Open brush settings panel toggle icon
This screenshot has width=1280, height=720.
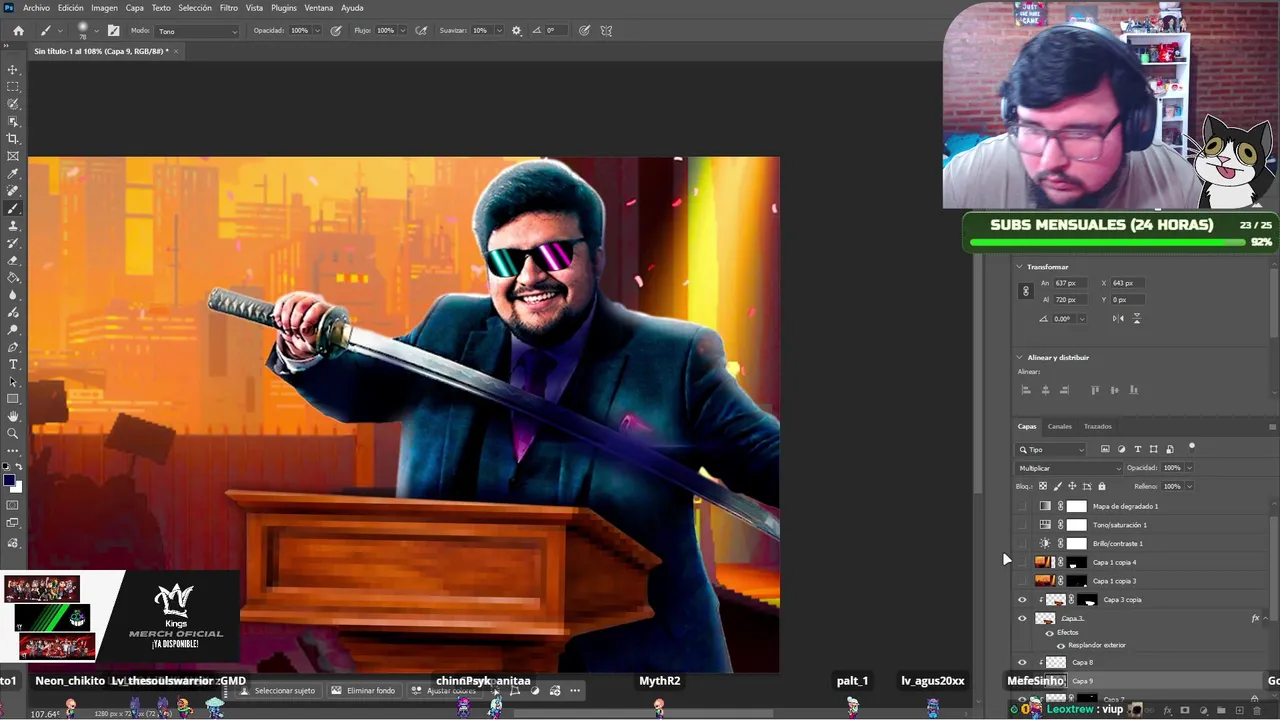[113, 31]
